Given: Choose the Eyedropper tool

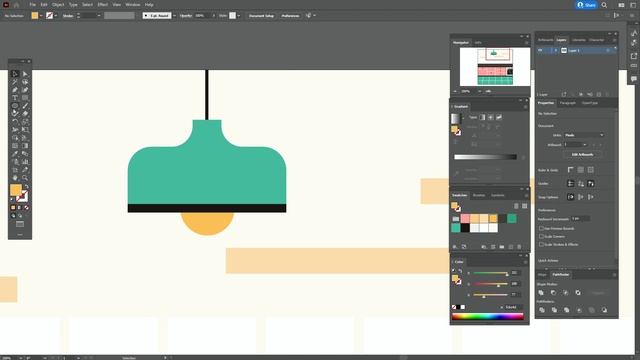Looking at the screenshot, I should point(15,154).
